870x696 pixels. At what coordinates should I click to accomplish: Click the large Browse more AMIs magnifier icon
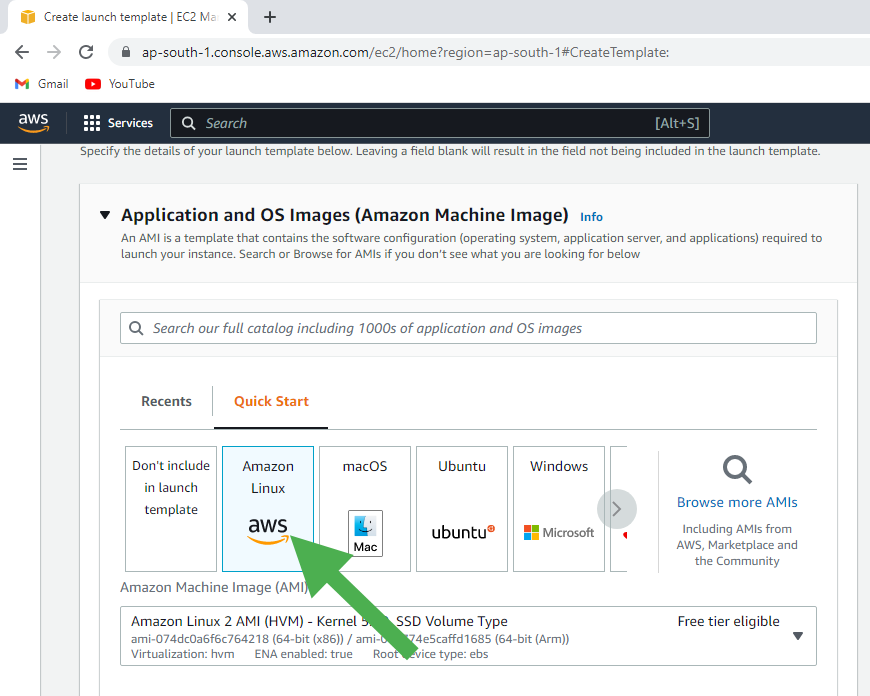click(x=737, y=470)
